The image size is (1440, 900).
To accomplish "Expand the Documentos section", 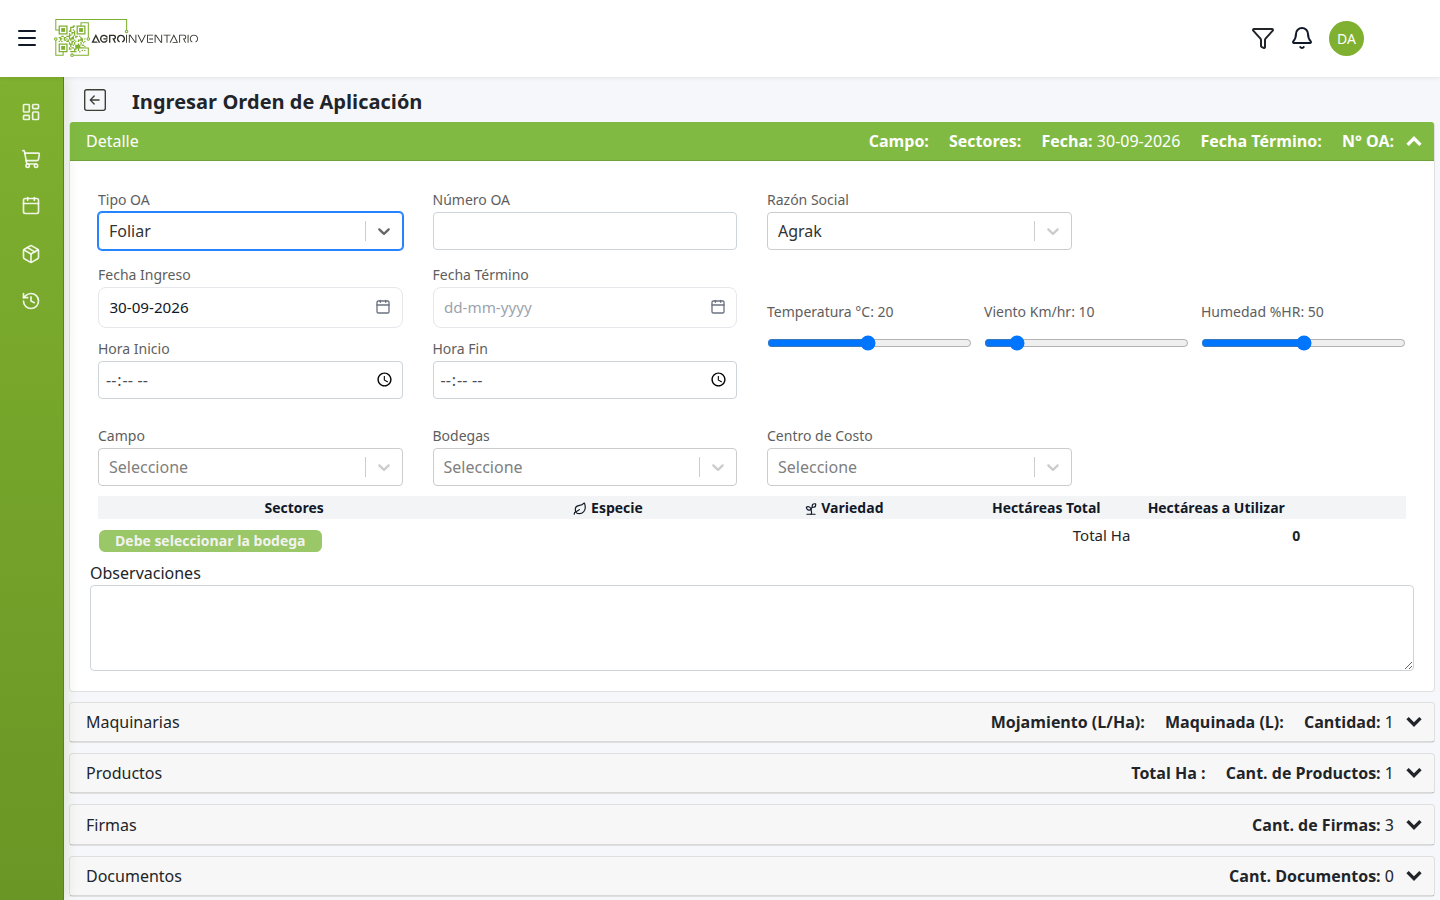I will pyautogui.click(x=1414, y=876).
